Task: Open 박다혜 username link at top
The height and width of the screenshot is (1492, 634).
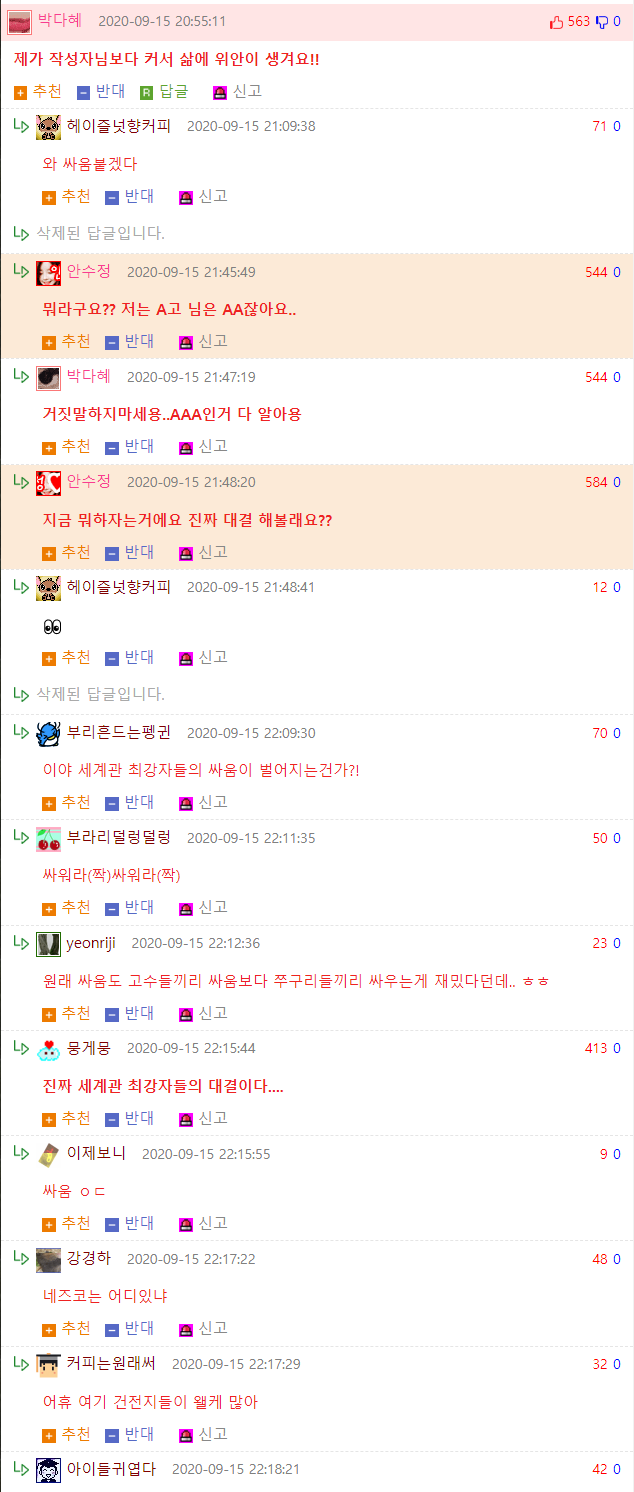Action: tap(60, 21)
